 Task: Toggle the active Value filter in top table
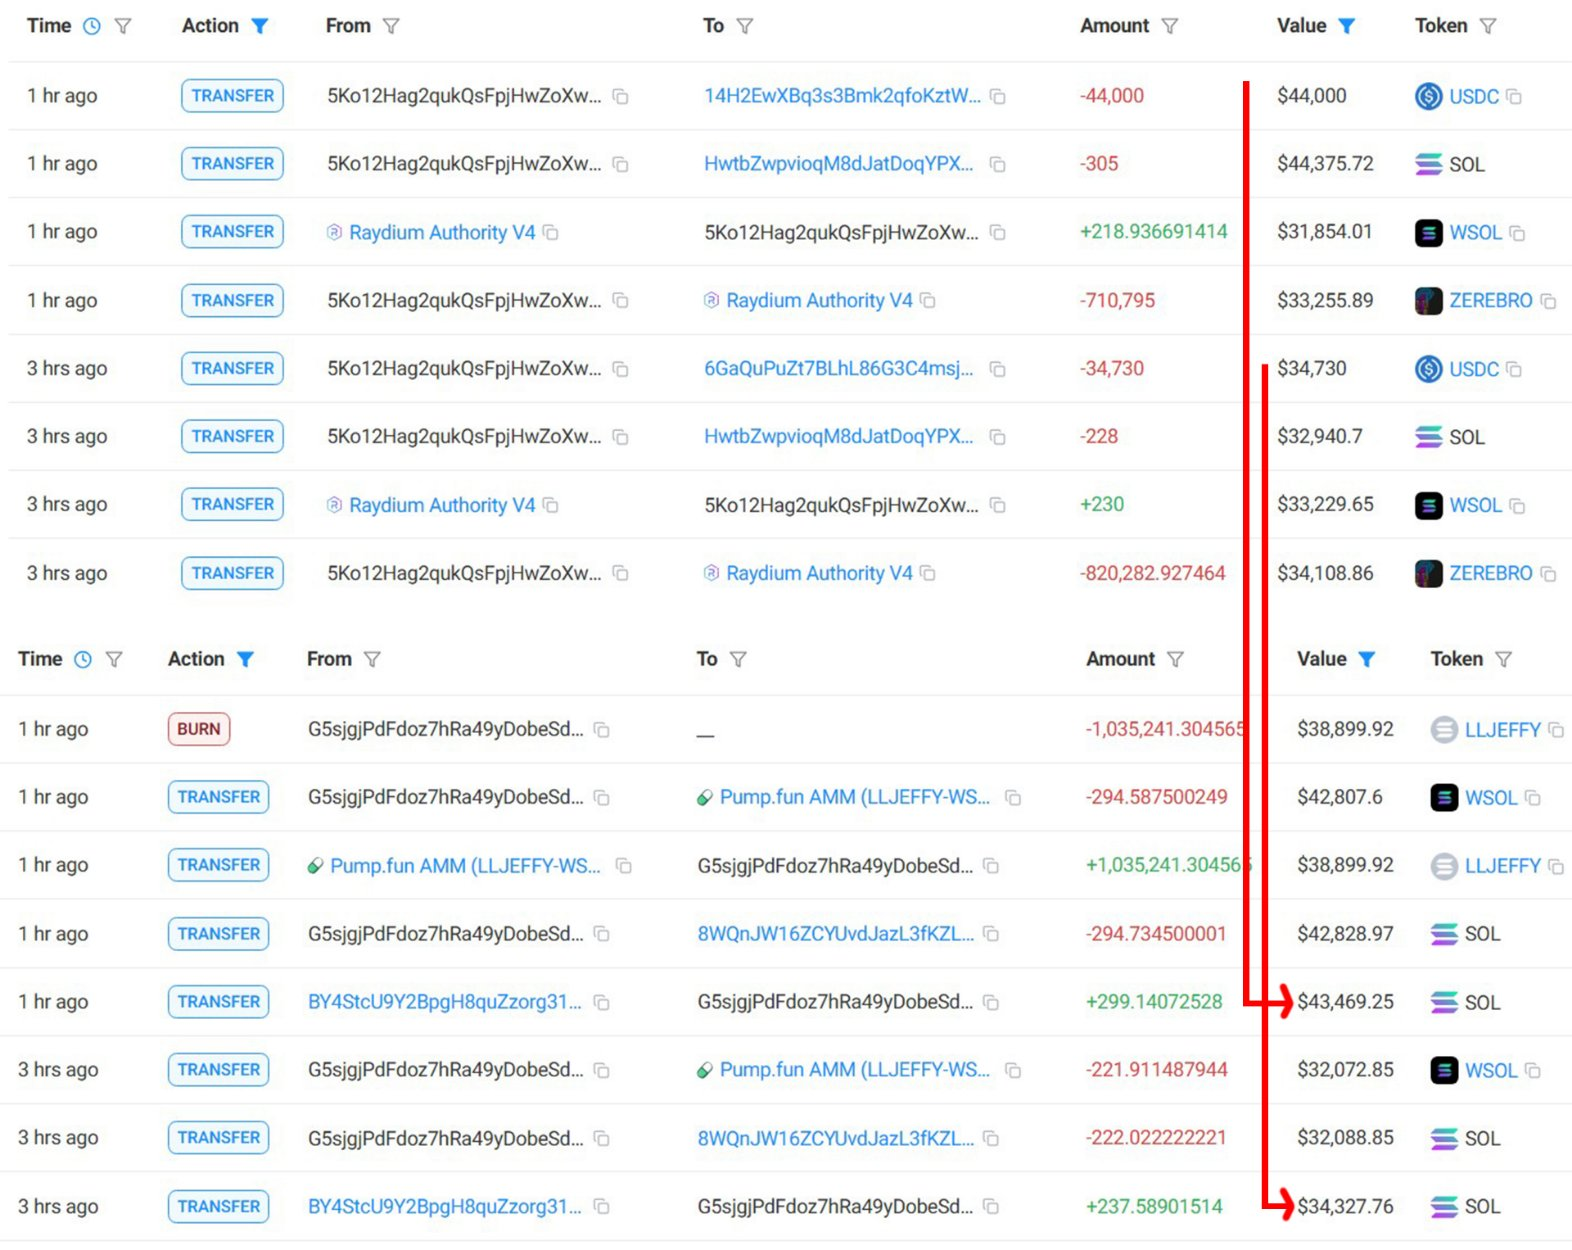(1347, 27)
